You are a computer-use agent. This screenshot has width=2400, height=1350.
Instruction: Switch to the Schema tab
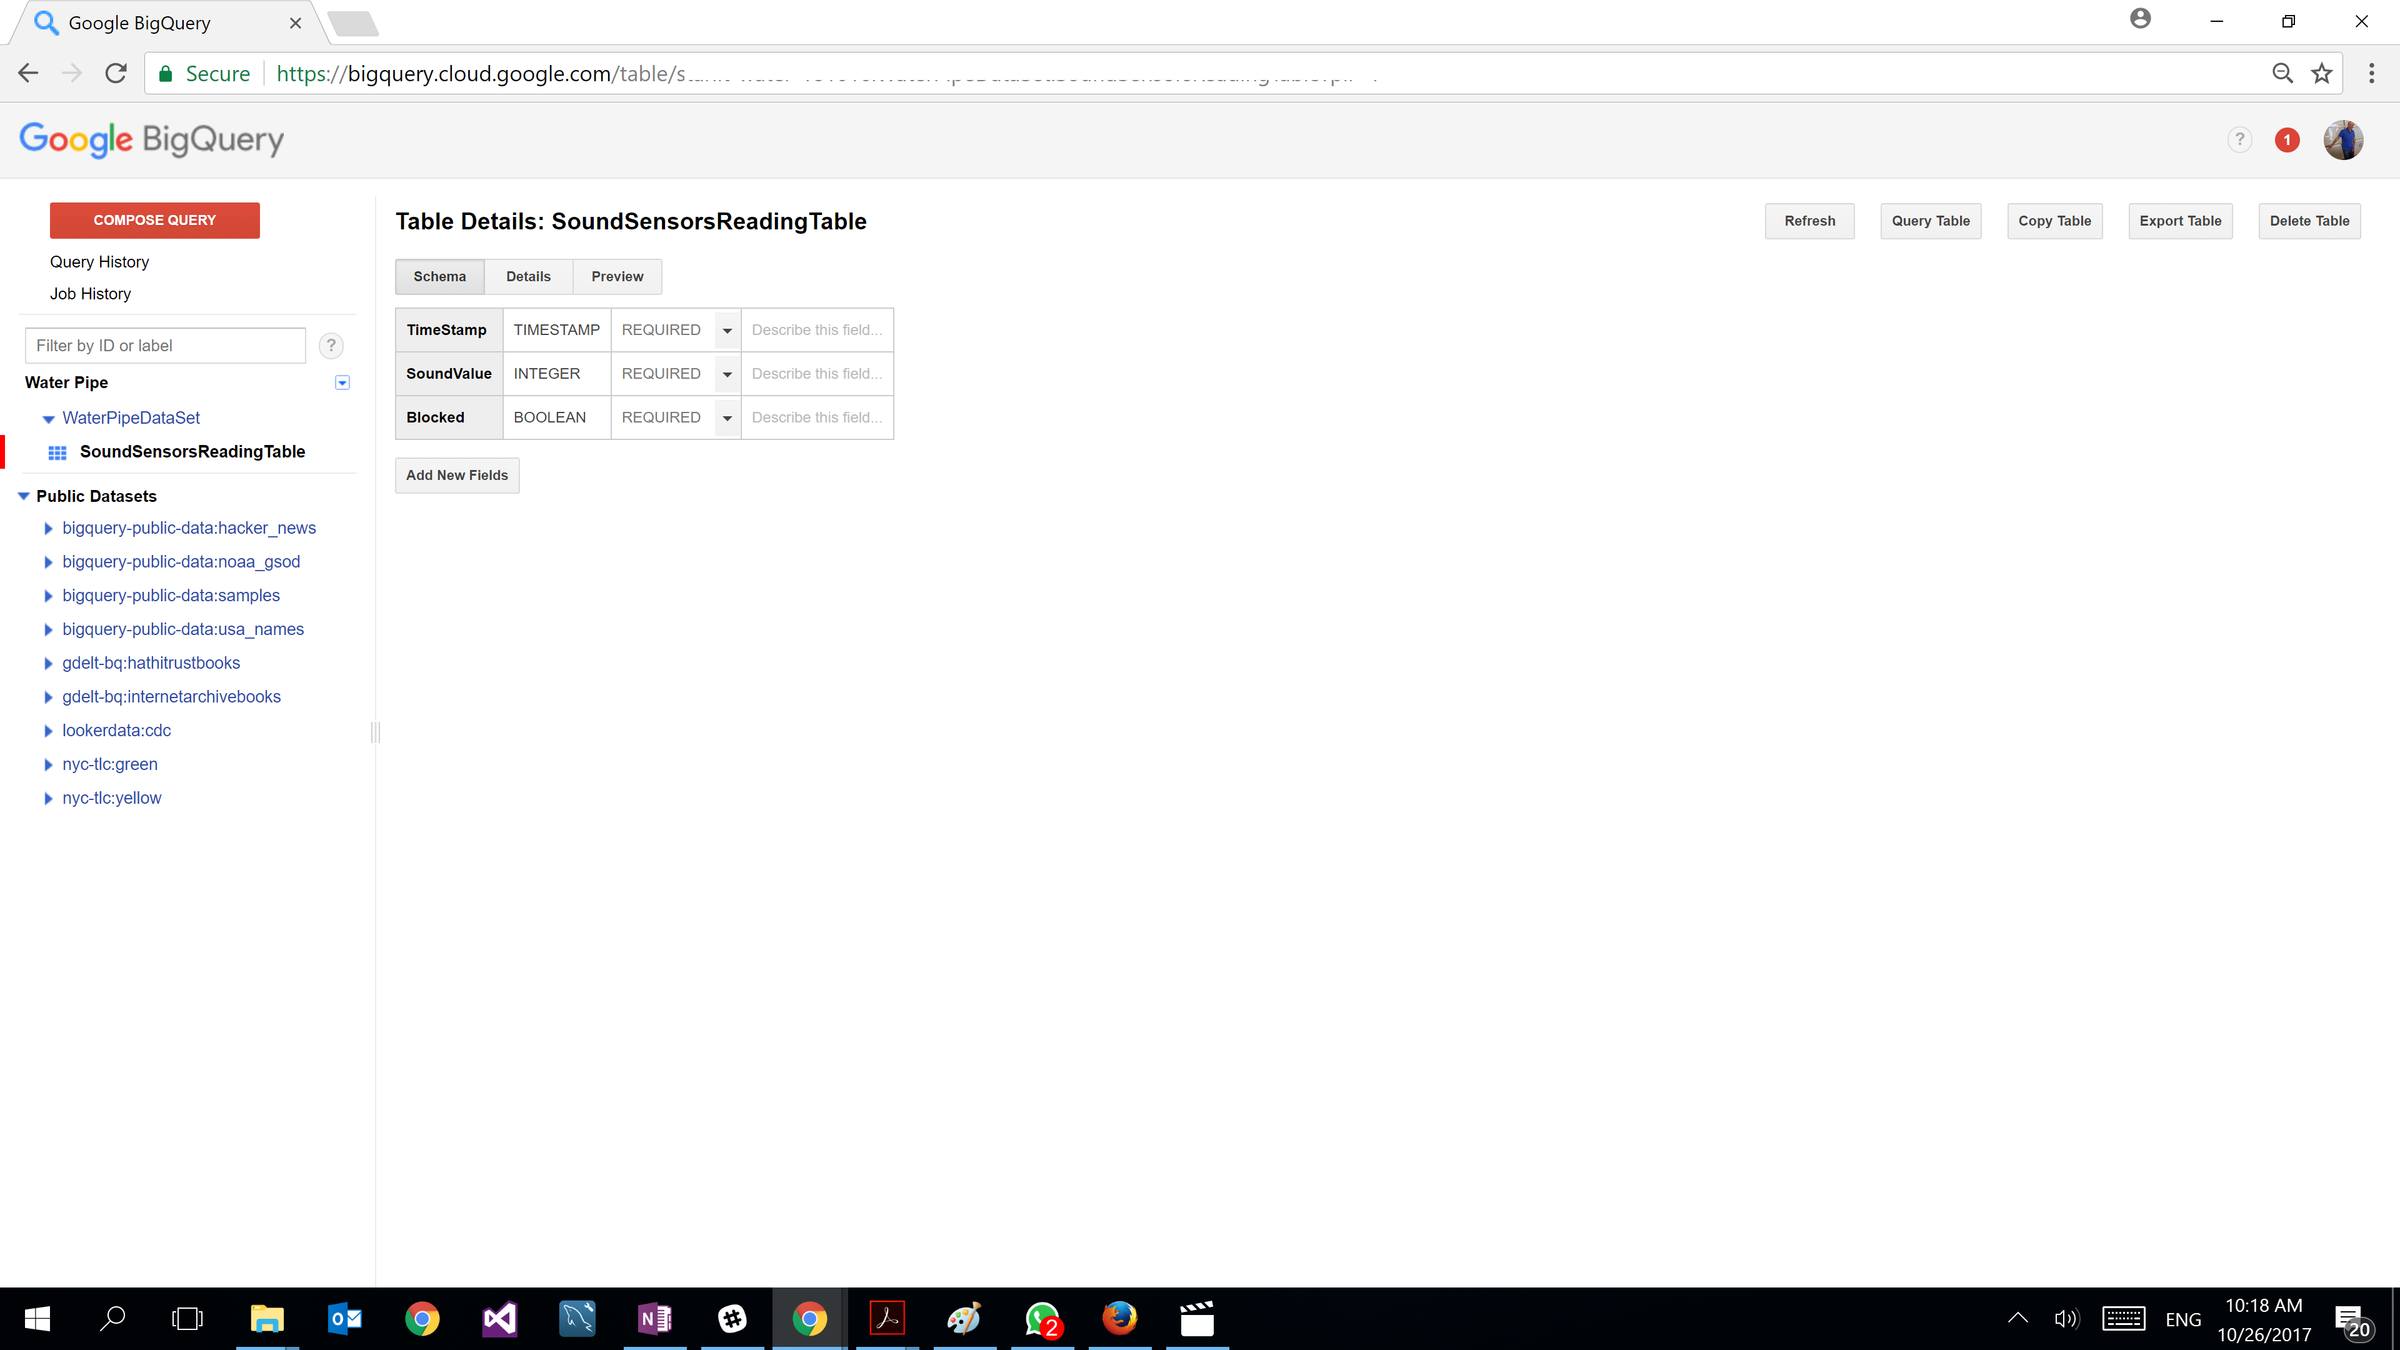(440, 277)
